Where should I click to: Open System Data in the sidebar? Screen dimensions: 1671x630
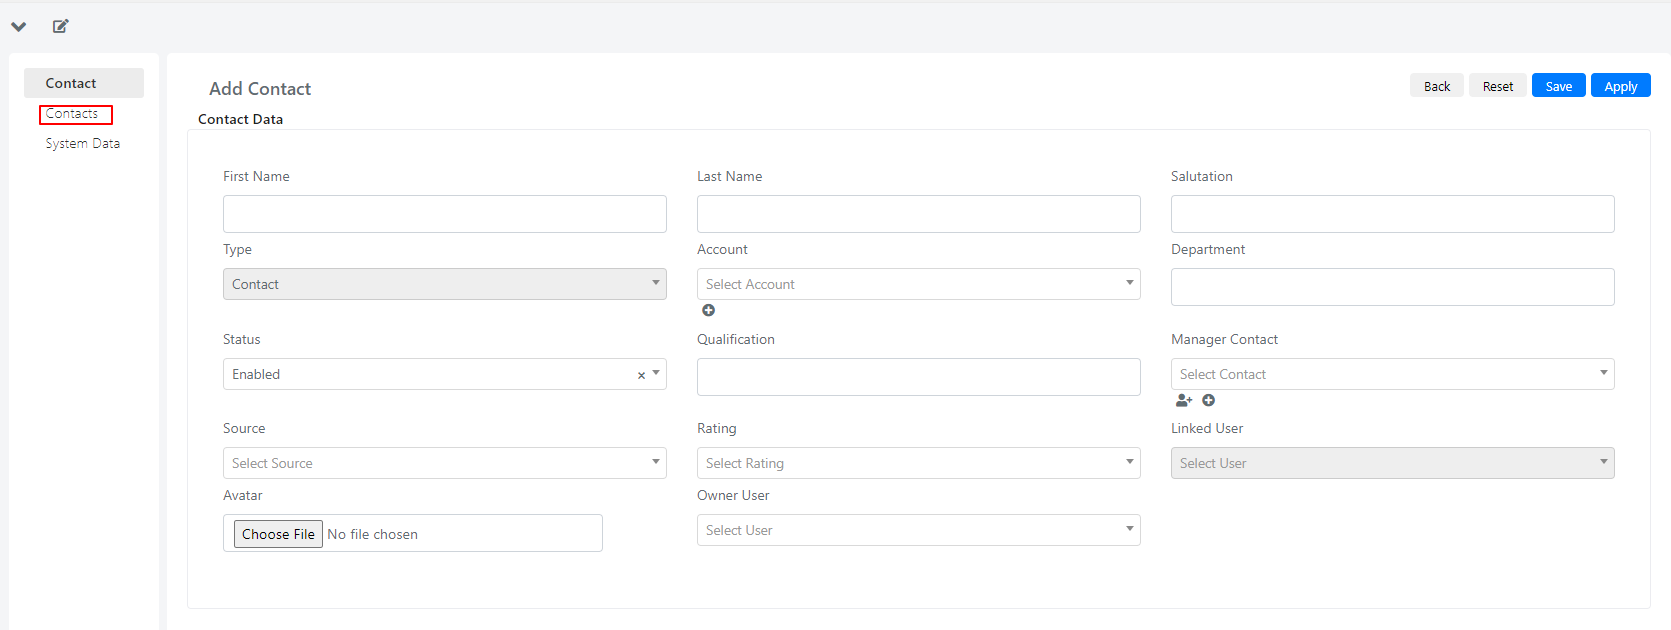click(83, 144)
